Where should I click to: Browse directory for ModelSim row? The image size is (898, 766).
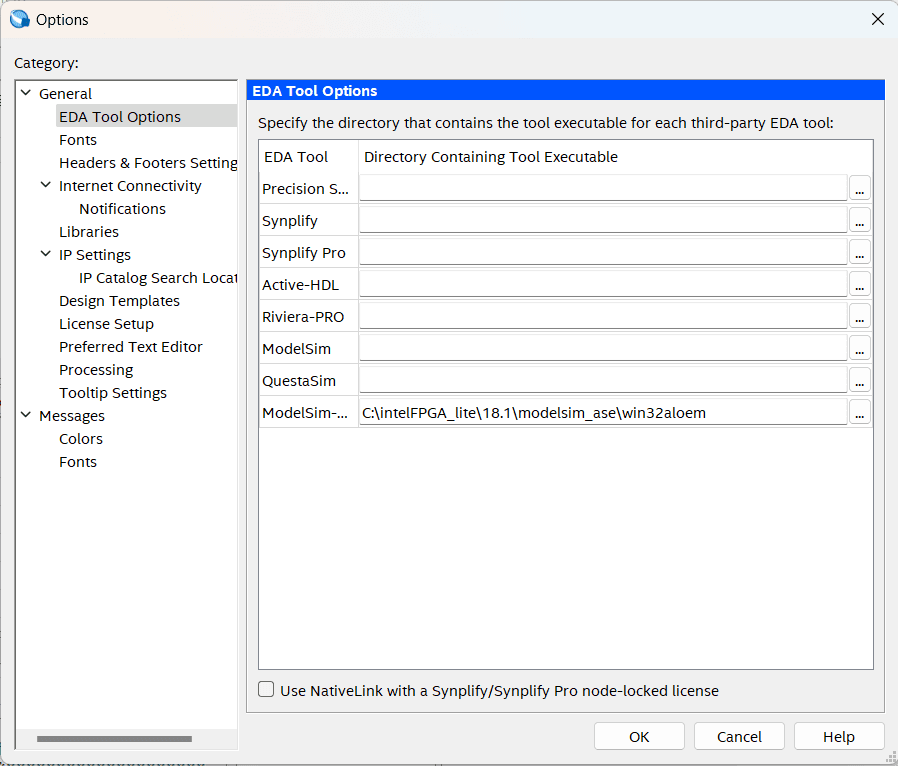pyautogui.click(x=860, y=349)
